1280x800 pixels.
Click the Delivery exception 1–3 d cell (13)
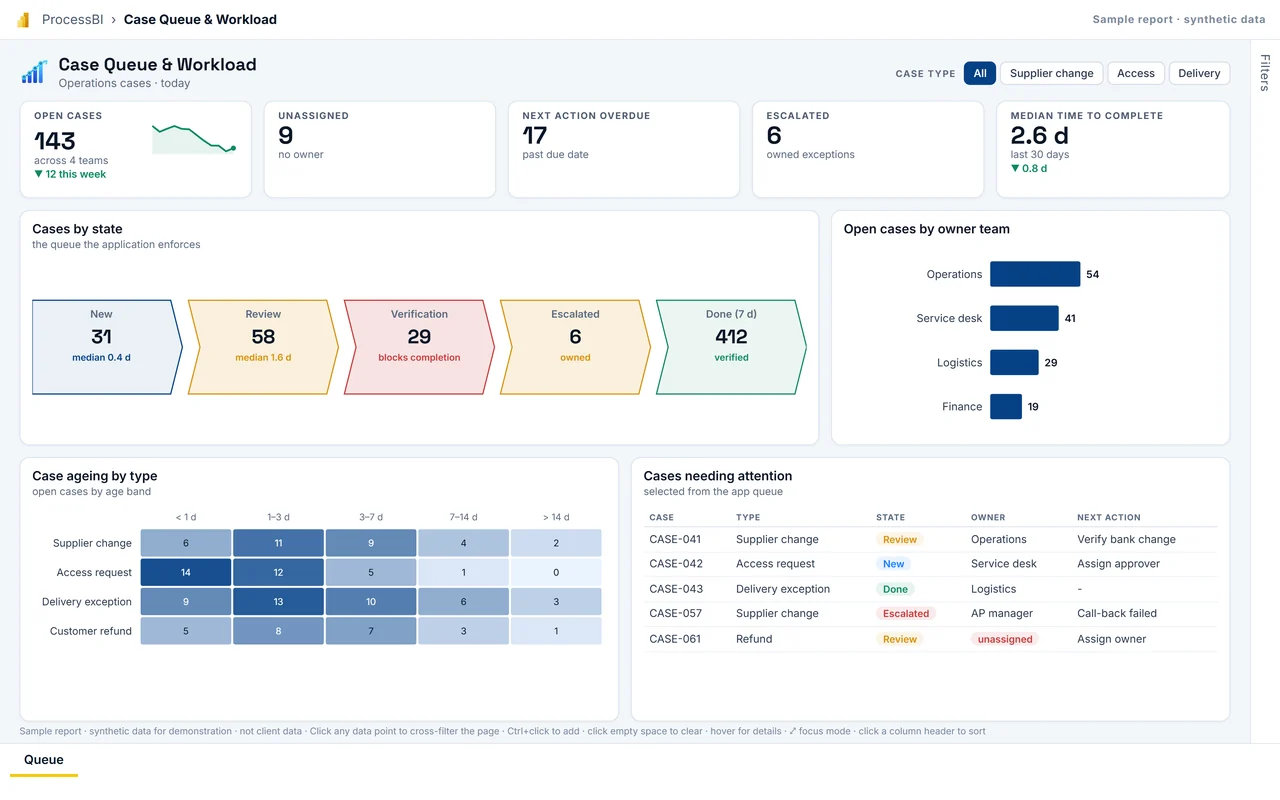(278, 602)
